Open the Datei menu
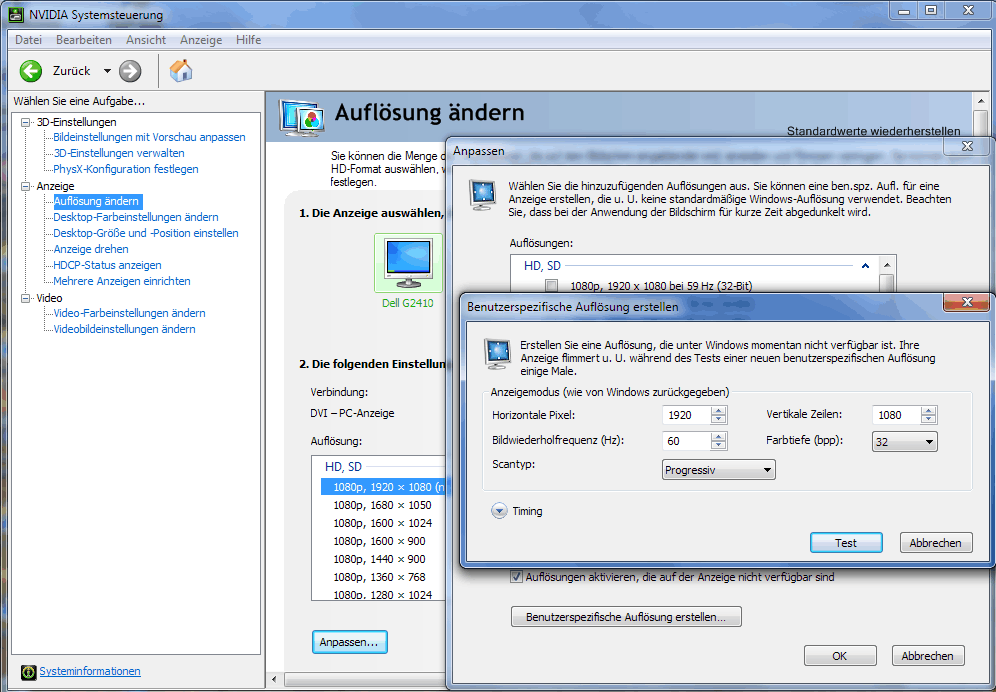This screenshot has height=692, width=996. click(x=29, y=39)
